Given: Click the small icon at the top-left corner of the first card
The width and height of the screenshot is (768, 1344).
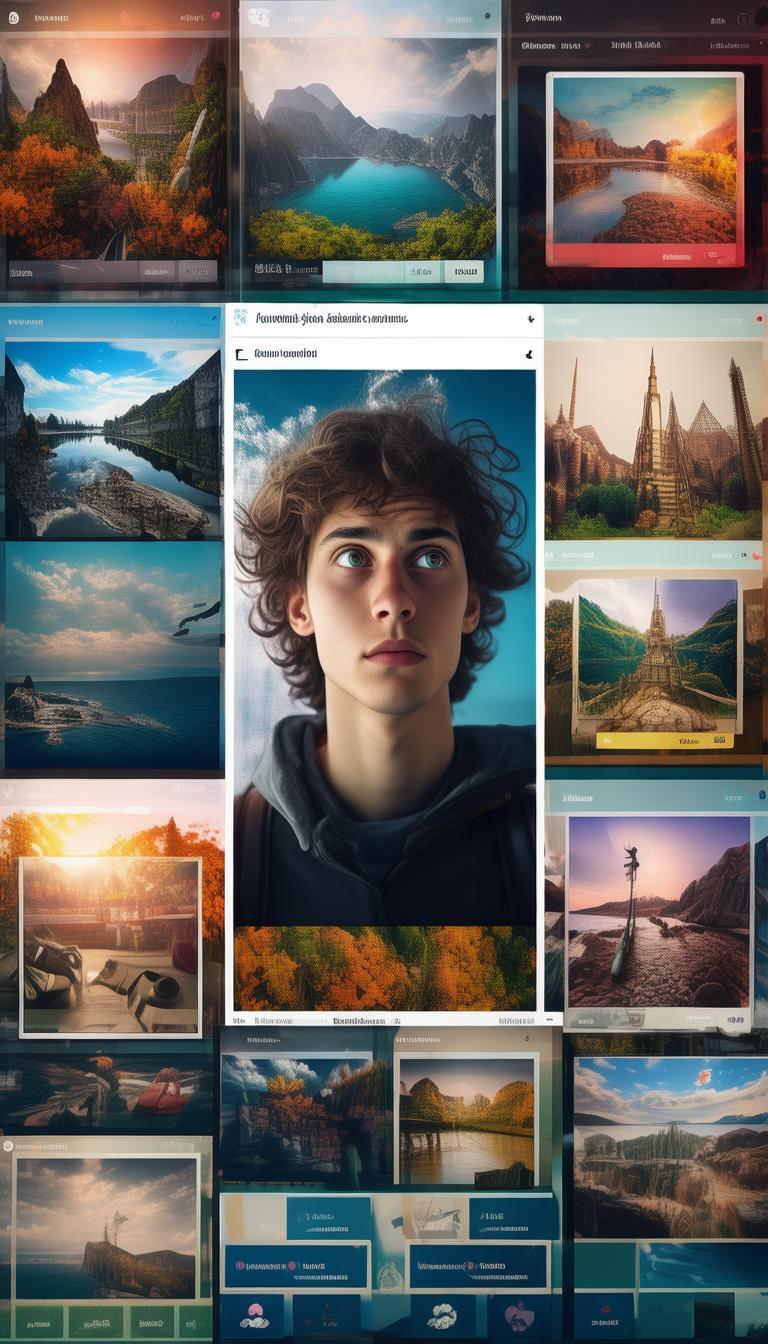Looking at the screenshot, I should (13, 18).
